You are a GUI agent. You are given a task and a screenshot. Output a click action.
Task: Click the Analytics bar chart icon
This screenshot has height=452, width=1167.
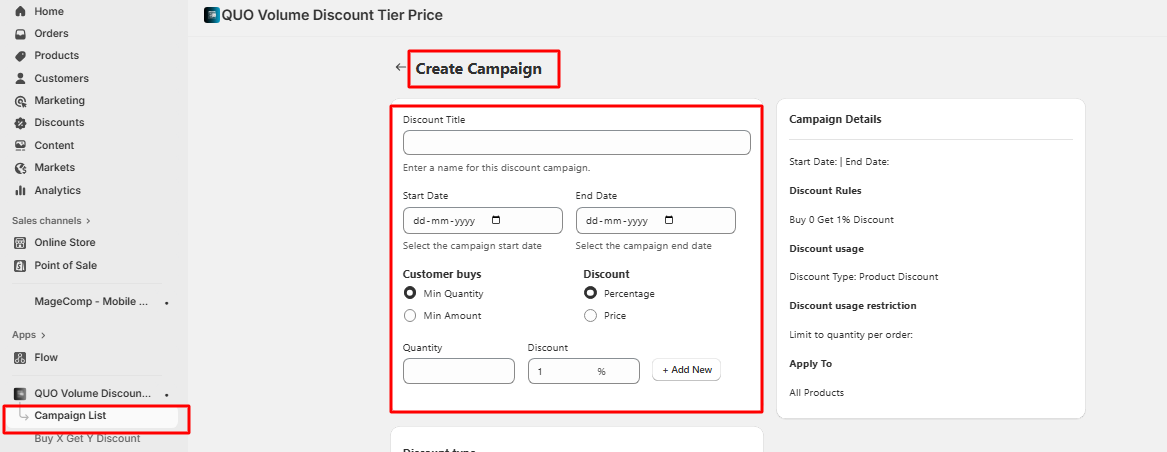click(20, 190)
